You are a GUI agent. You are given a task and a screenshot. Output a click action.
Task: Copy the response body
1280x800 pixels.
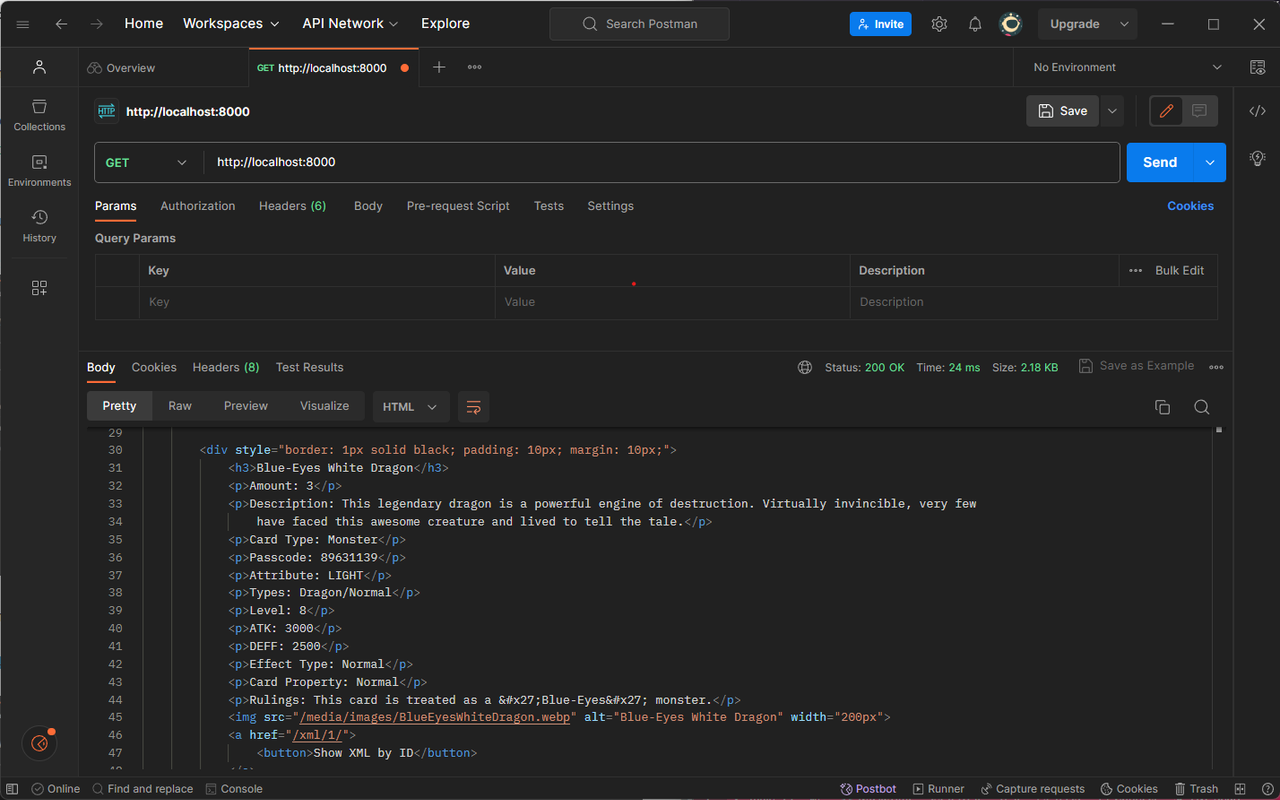click(x=1162, y=407)
